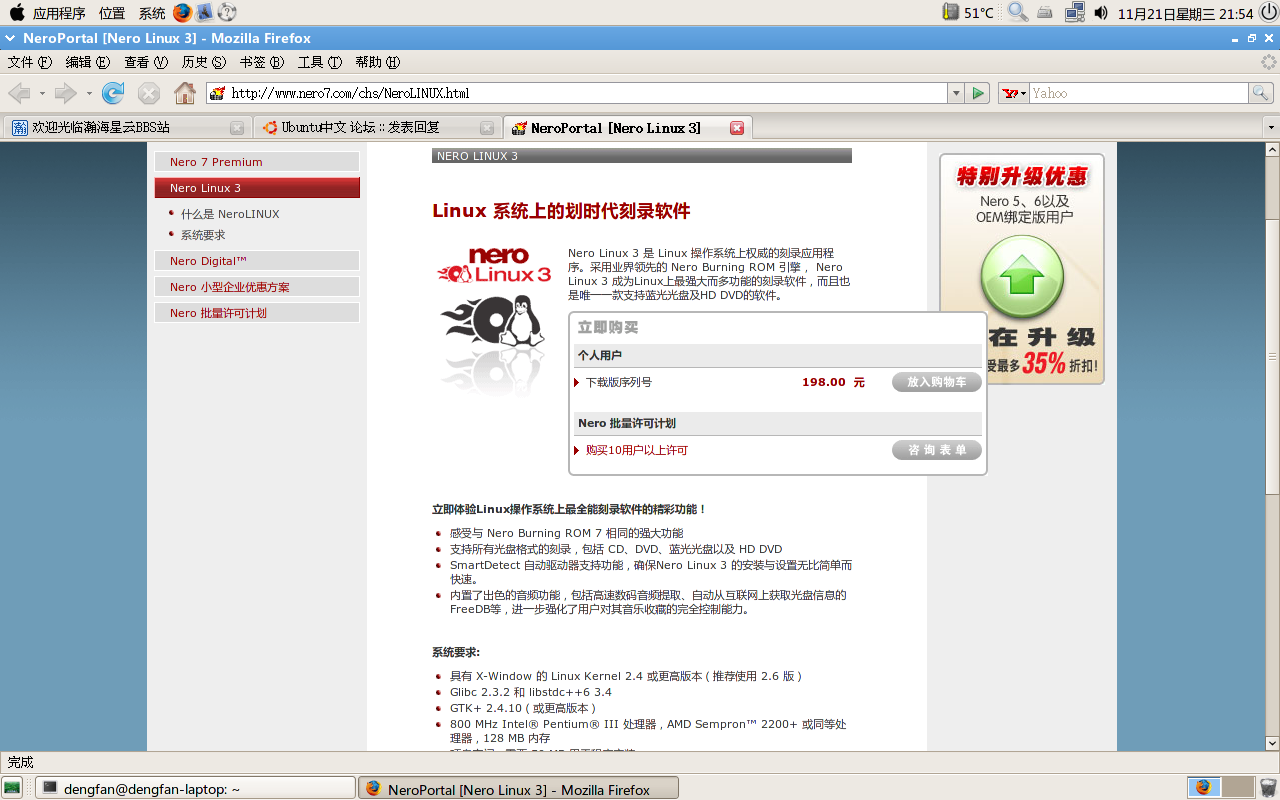The image size is (1280, 800).
Task: Open the Back history dropdown arrow
Action: pyautogui.click(x=42, y=94)
